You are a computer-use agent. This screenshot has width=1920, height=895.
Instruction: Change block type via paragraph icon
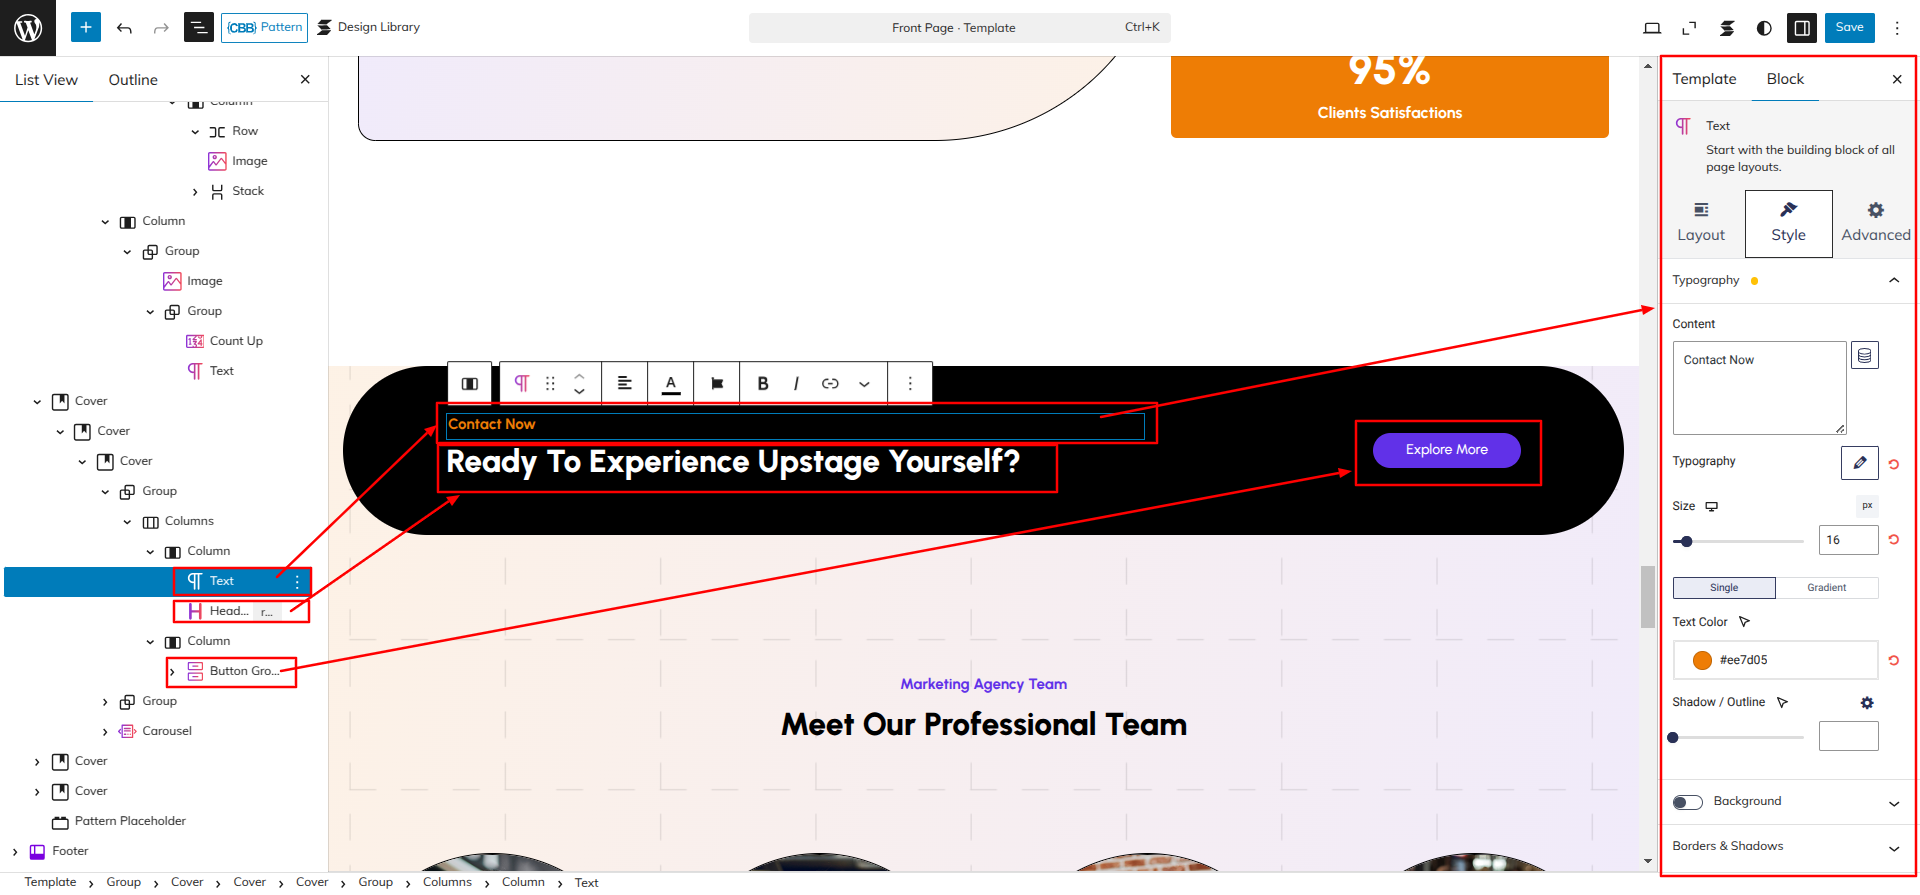521,384
